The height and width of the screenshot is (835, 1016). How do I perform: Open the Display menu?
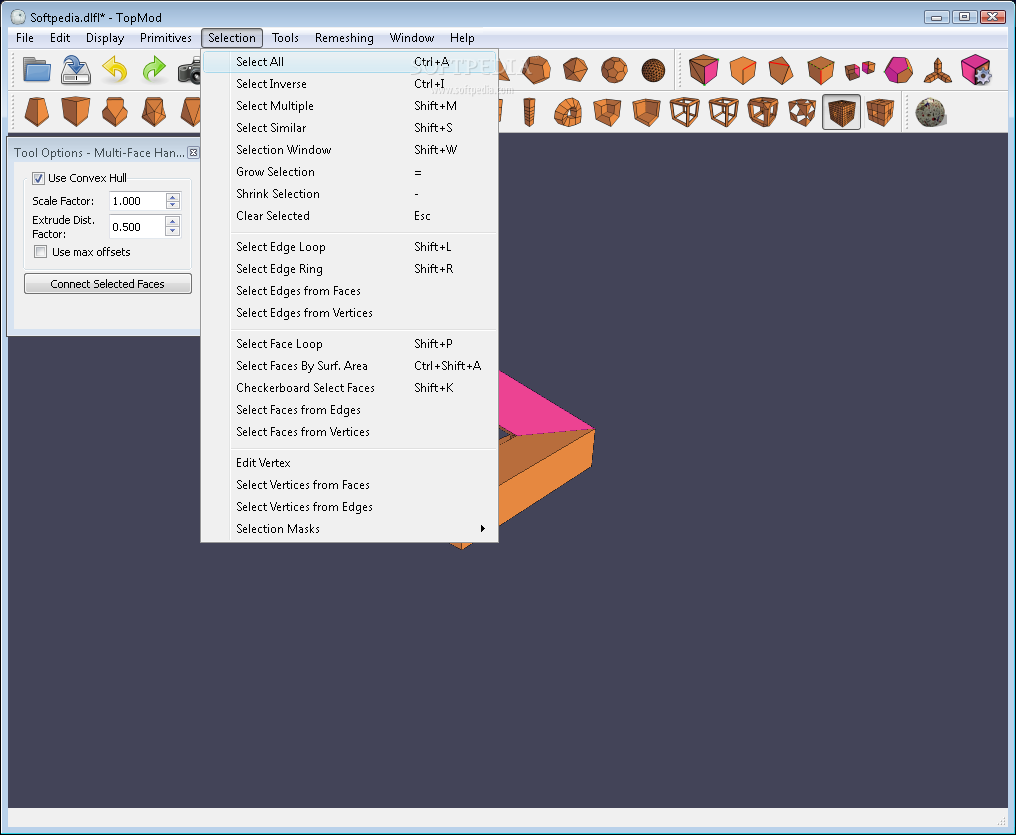tap(105, 38)
